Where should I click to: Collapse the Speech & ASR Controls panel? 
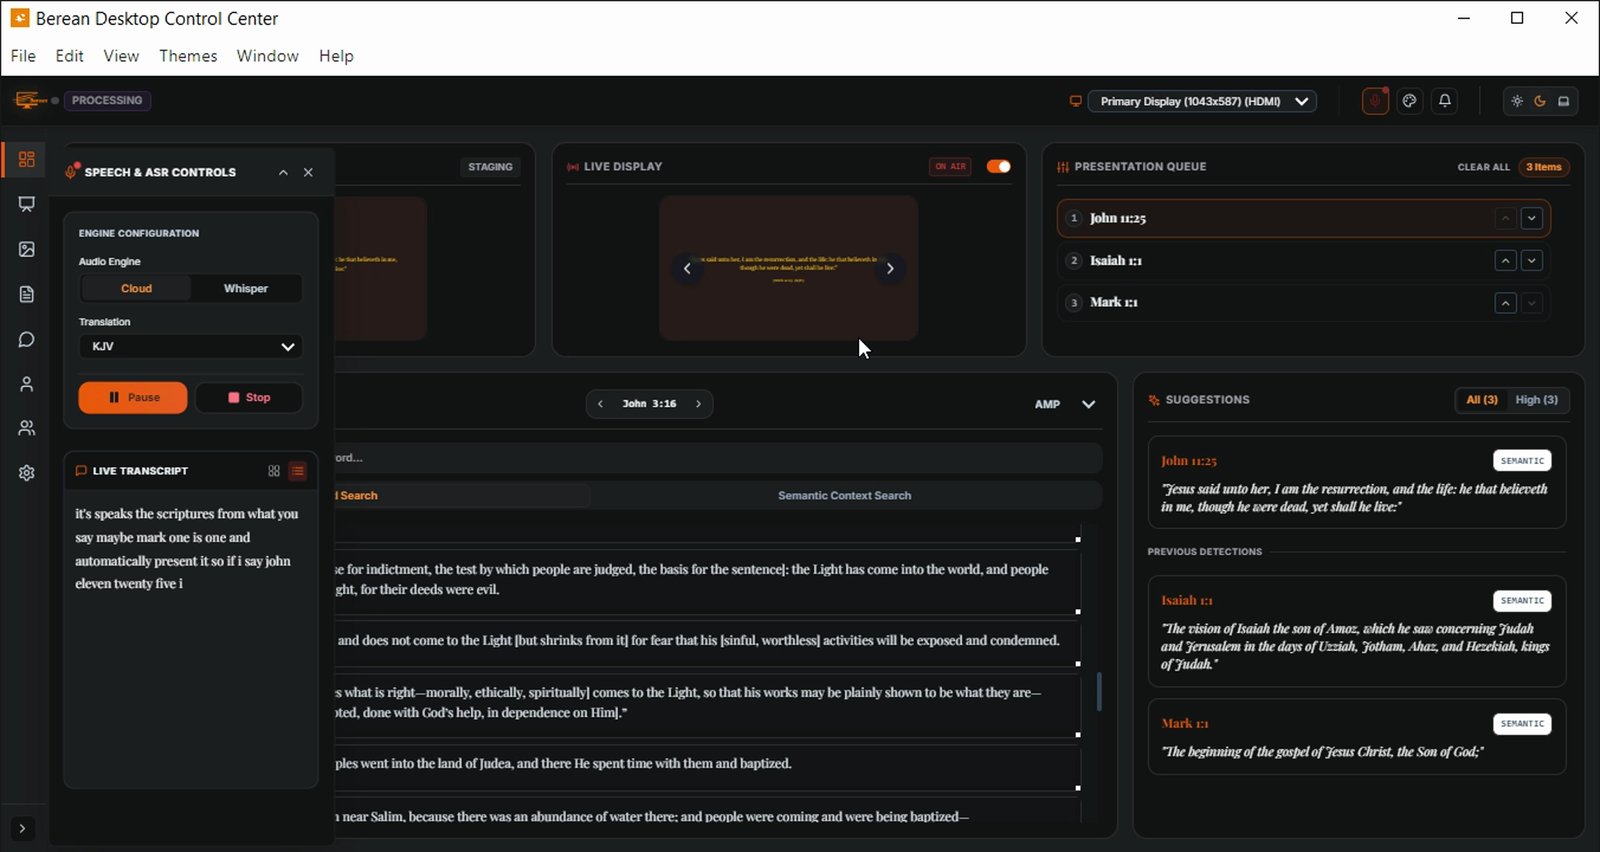click(283, 172)
